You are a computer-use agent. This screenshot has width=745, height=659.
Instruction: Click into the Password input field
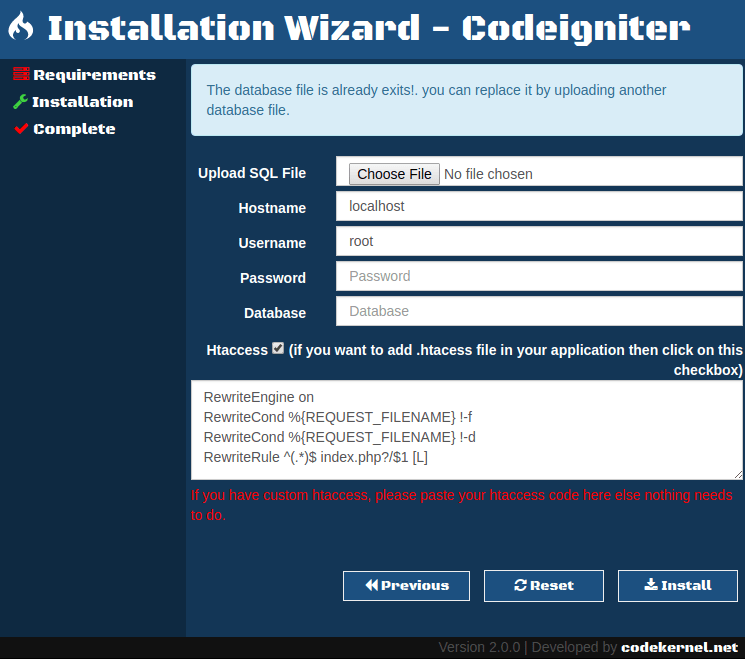click(539, 276)
